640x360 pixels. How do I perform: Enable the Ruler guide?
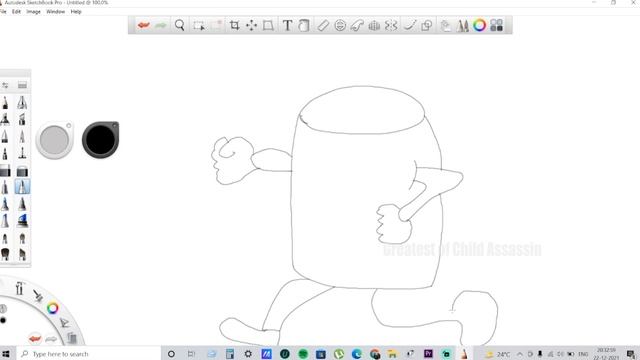tap(323, 25)
